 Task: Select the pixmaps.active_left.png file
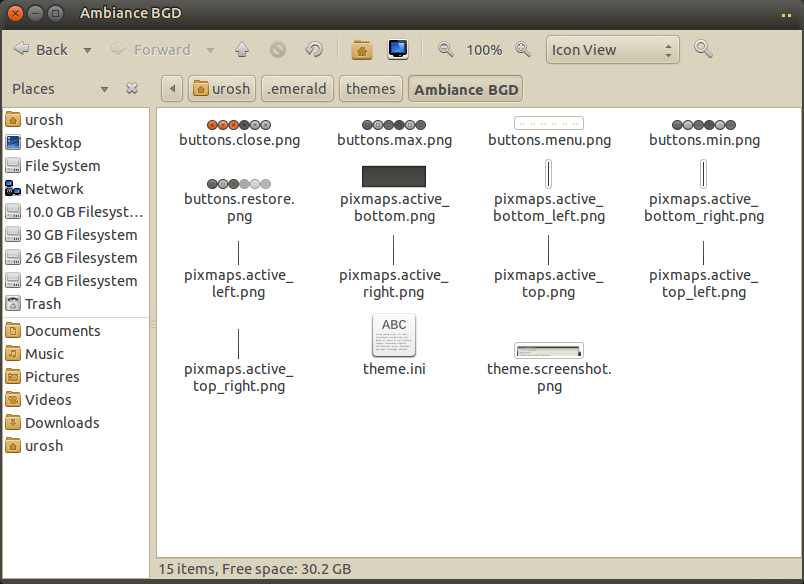239,271
